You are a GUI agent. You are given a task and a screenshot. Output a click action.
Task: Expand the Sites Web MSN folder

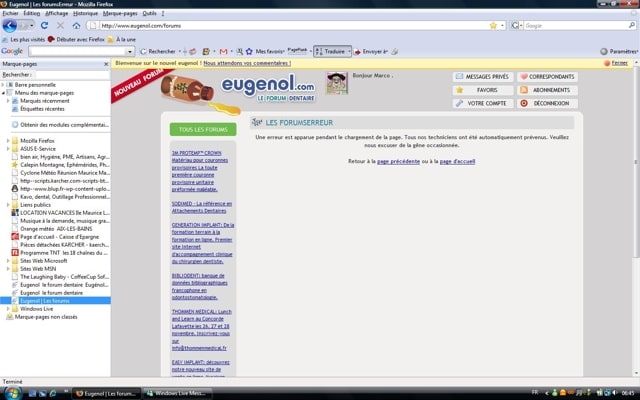tap(8, 269)
